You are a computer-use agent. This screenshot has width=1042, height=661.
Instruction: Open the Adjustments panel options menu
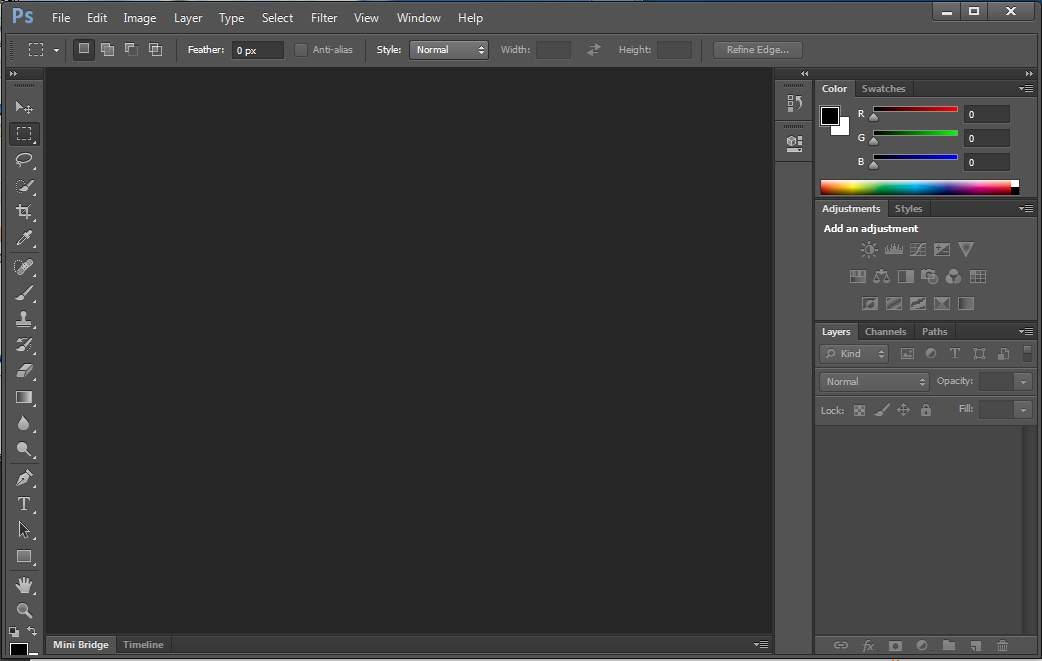coord(1026,209)
